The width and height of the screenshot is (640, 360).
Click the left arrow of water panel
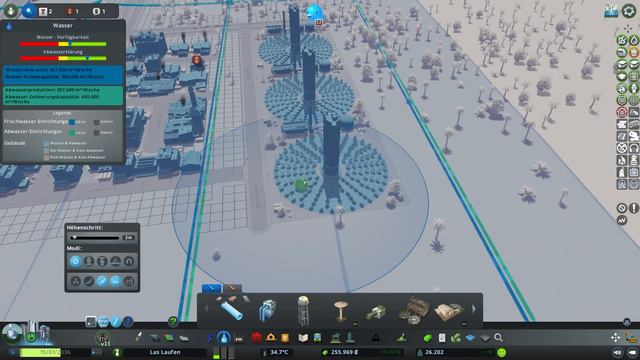[206, 309]
